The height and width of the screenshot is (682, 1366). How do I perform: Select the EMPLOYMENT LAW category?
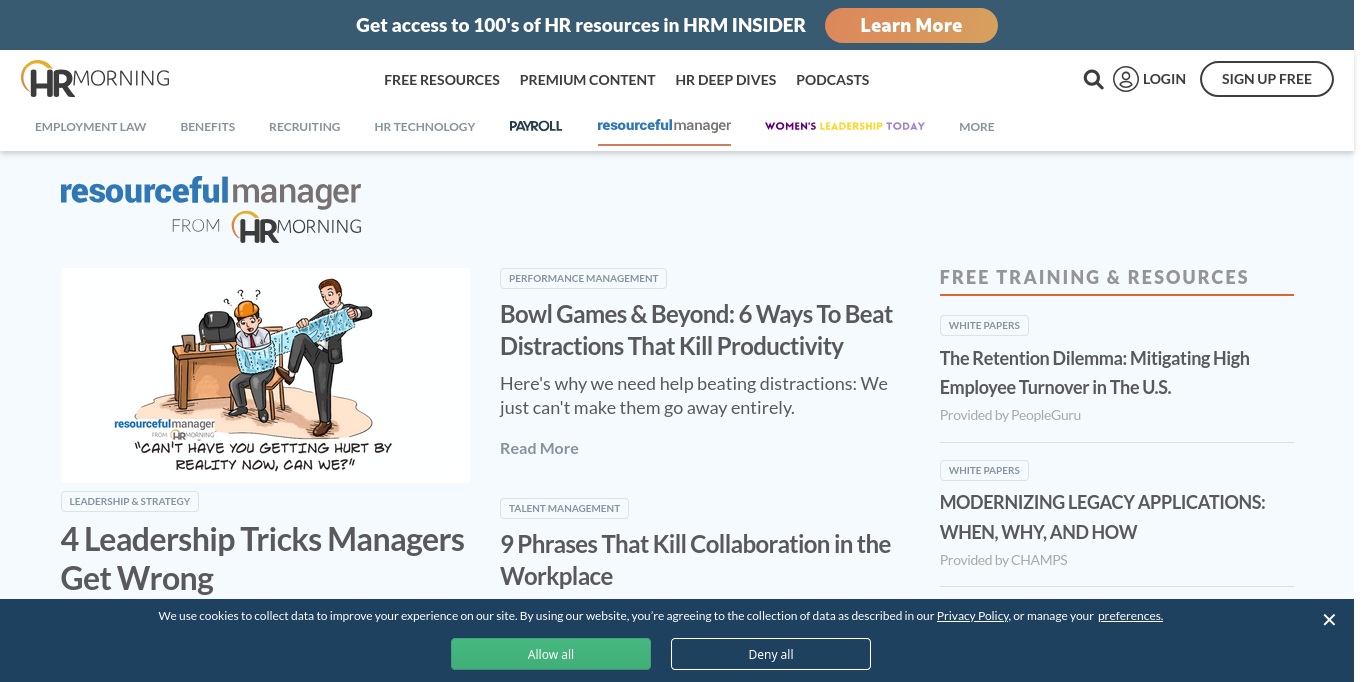click(91, 127)
